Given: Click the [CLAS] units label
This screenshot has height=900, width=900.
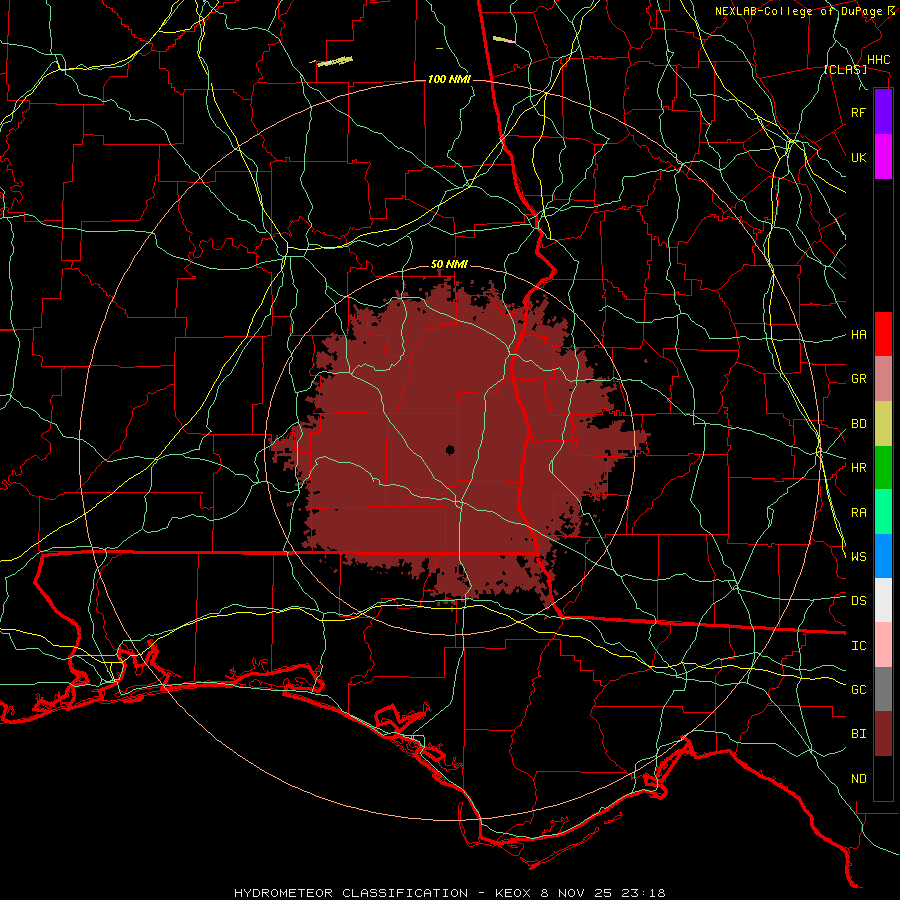Looking at the screenshot, I should [x=845, y=69].
